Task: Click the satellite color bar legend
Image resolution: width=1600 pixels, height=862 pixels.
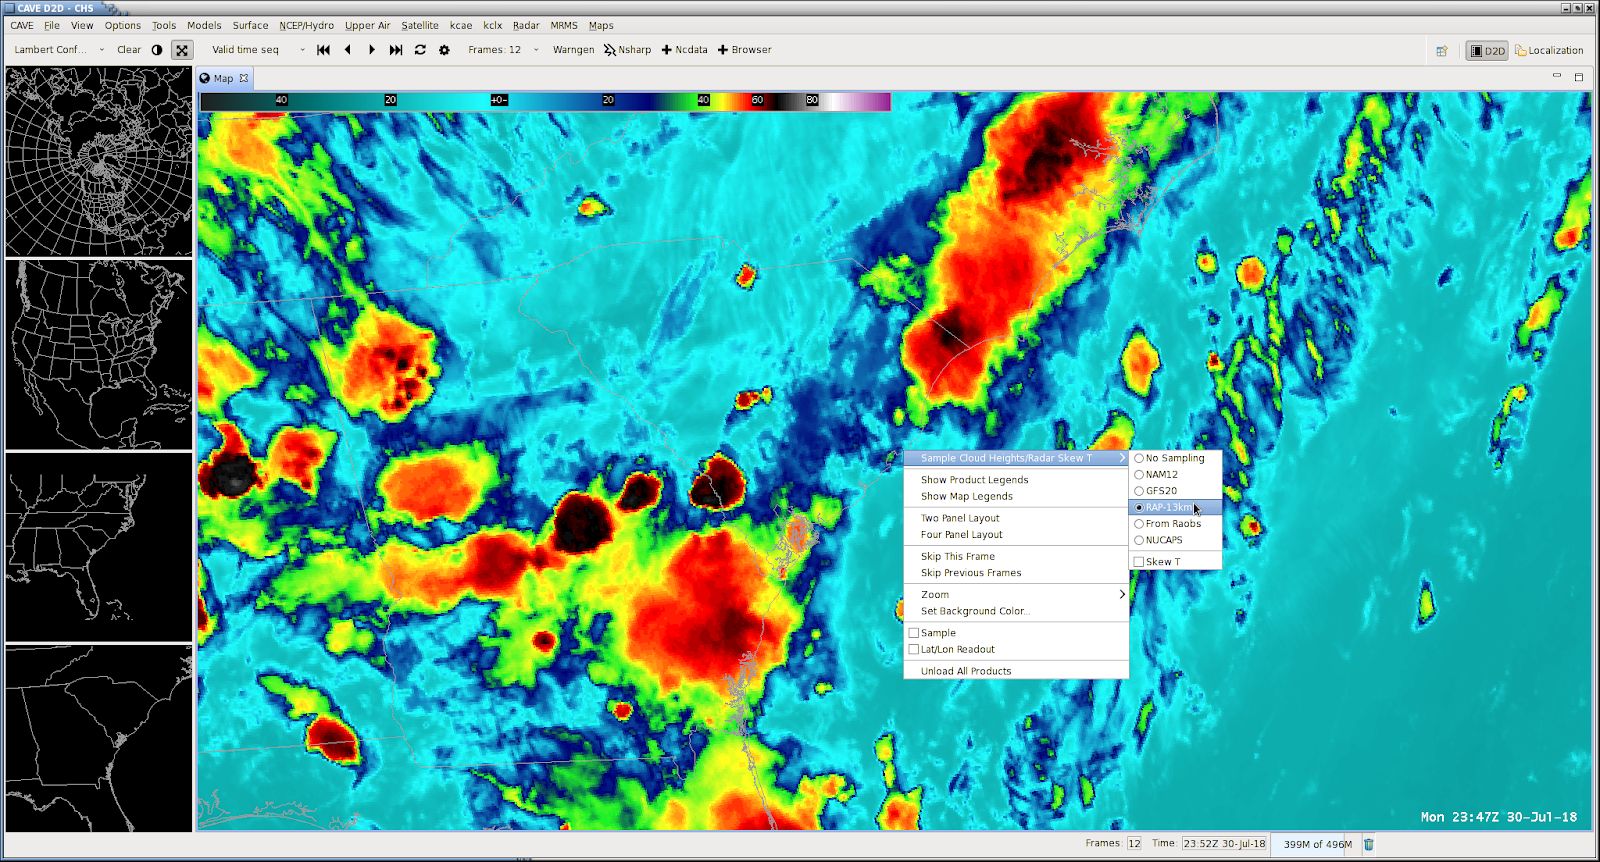Action: click(x=545, y=101)
